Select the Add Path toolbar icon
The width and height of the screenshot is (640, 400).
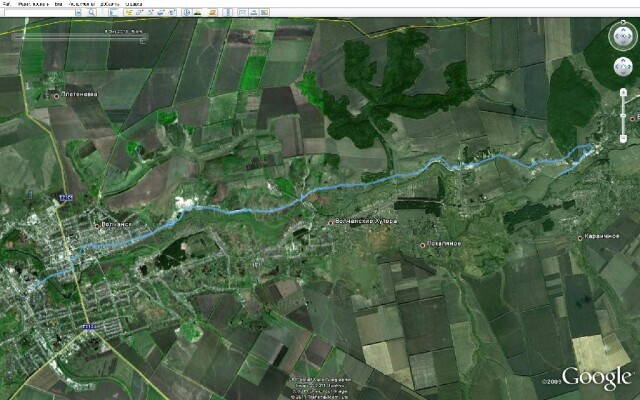tap(150, 12)
